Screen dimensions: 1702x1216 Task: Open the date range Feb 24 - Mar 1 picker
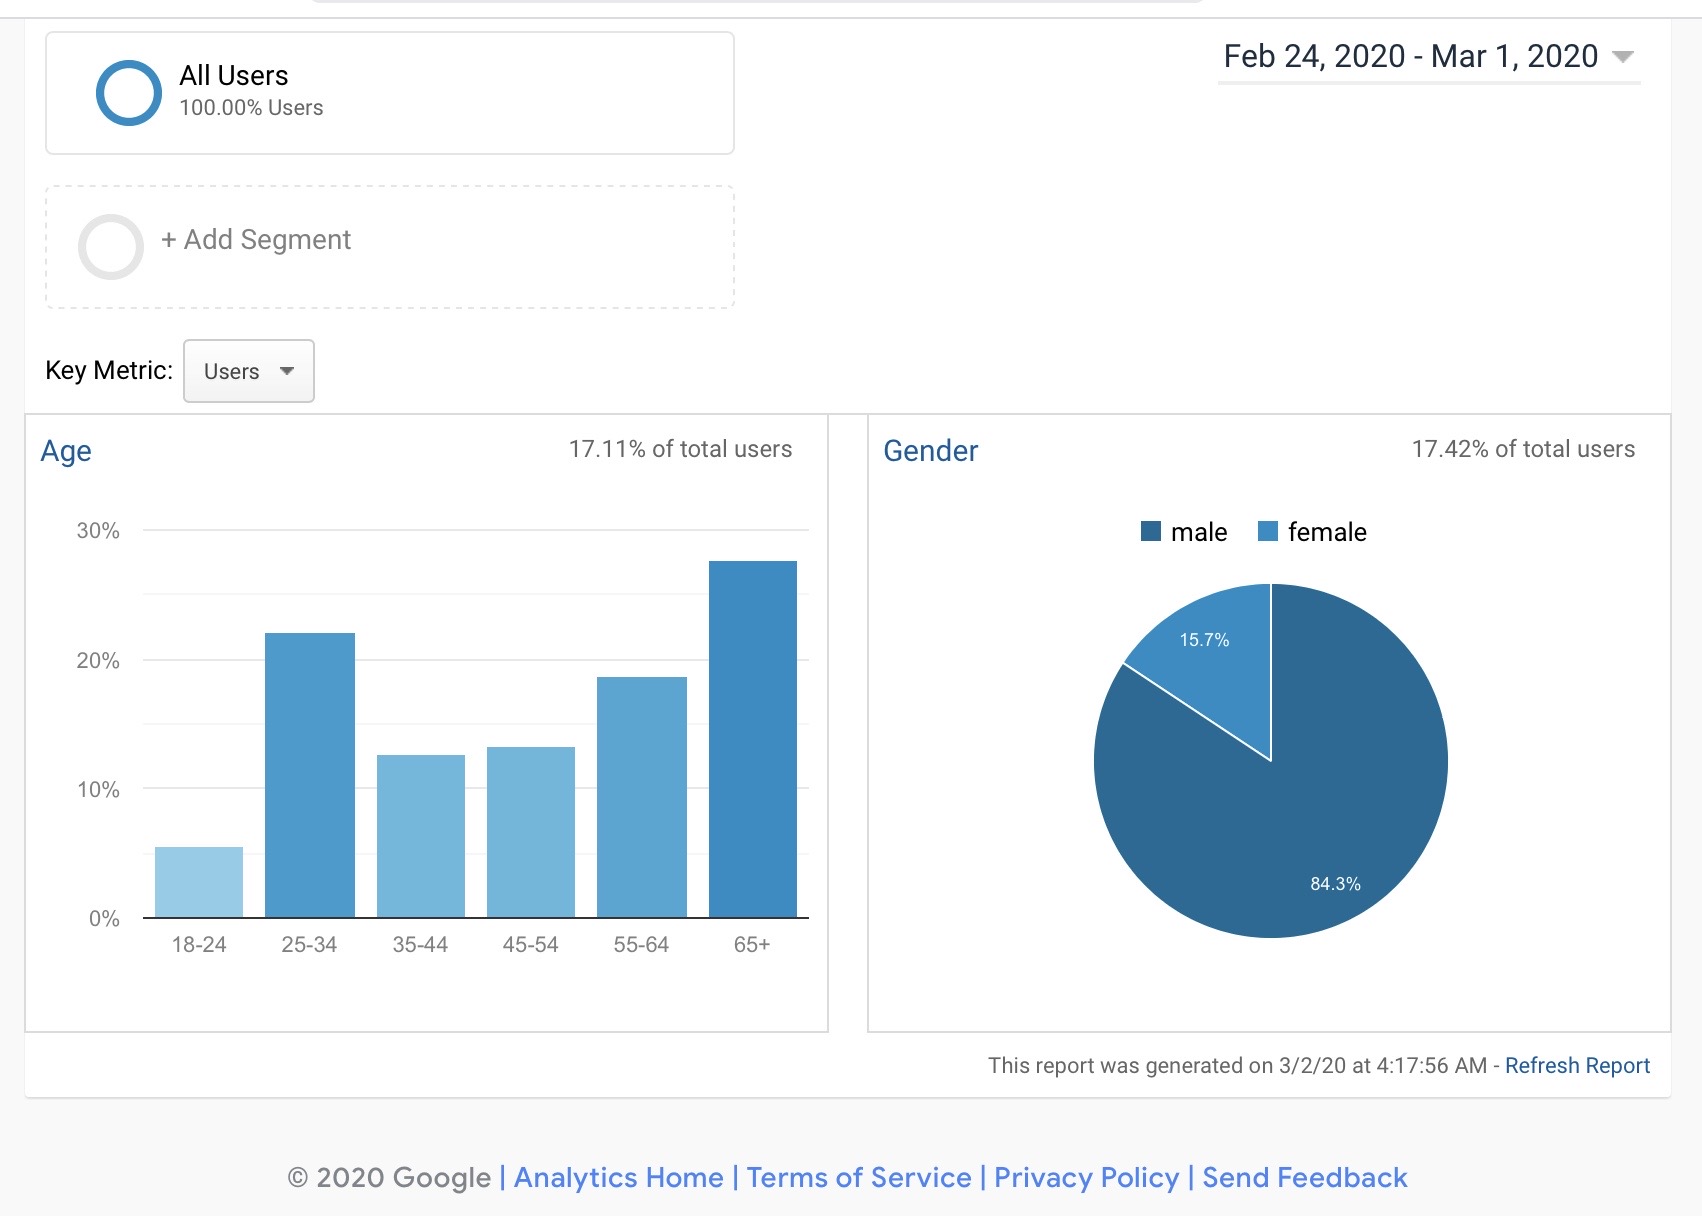click(x=1428, y=56)
